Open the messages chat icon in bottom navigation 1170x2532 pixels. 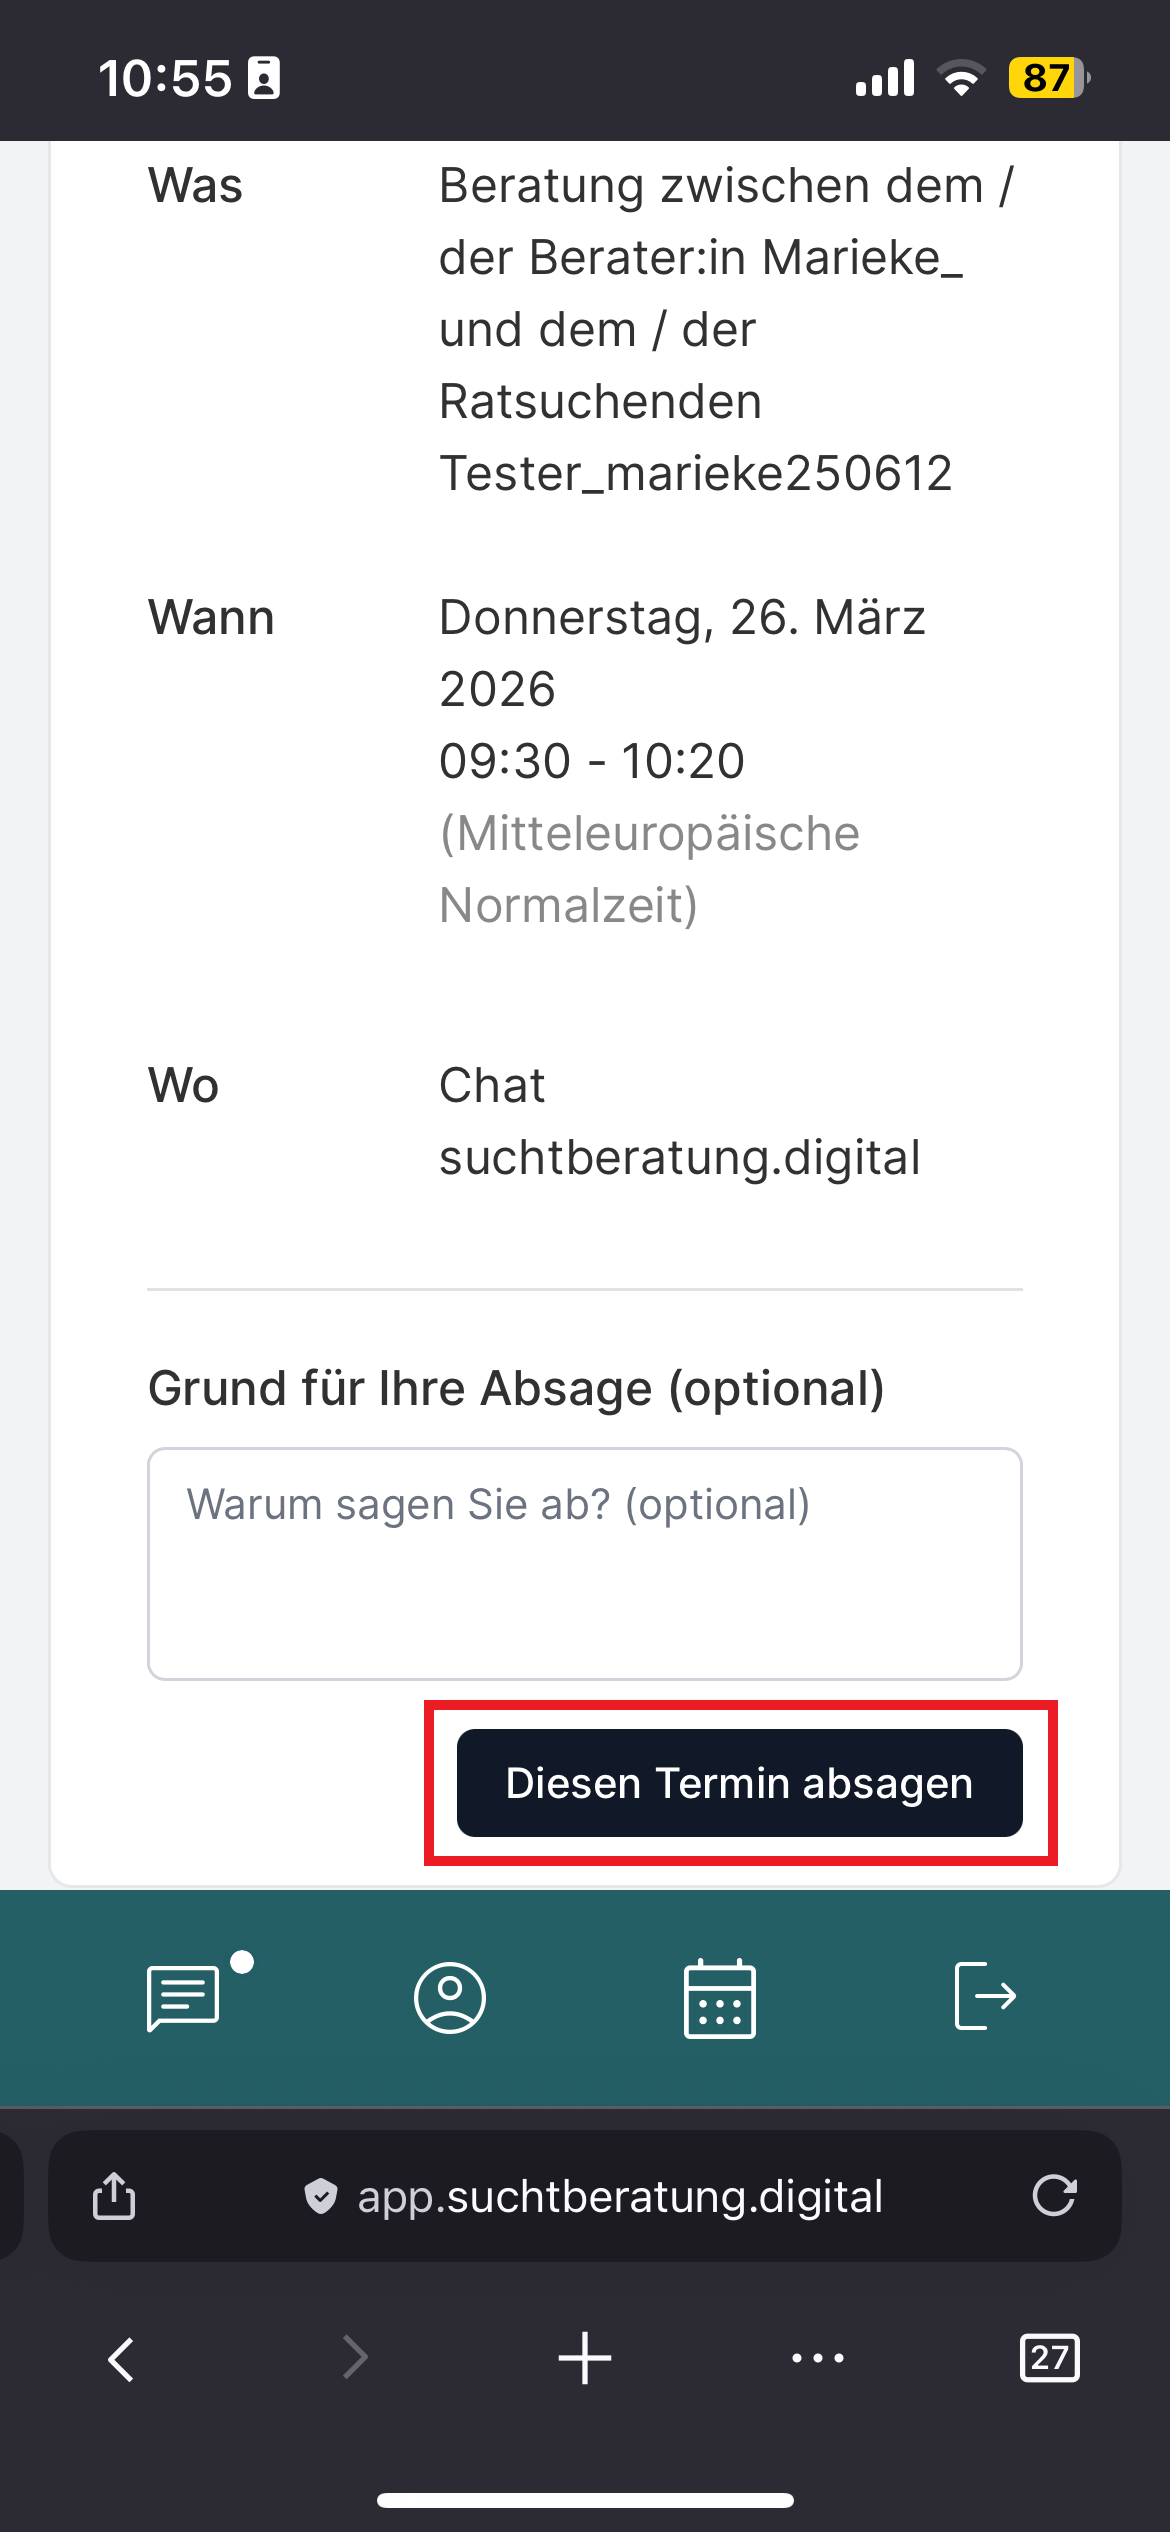click(185, 1998)
